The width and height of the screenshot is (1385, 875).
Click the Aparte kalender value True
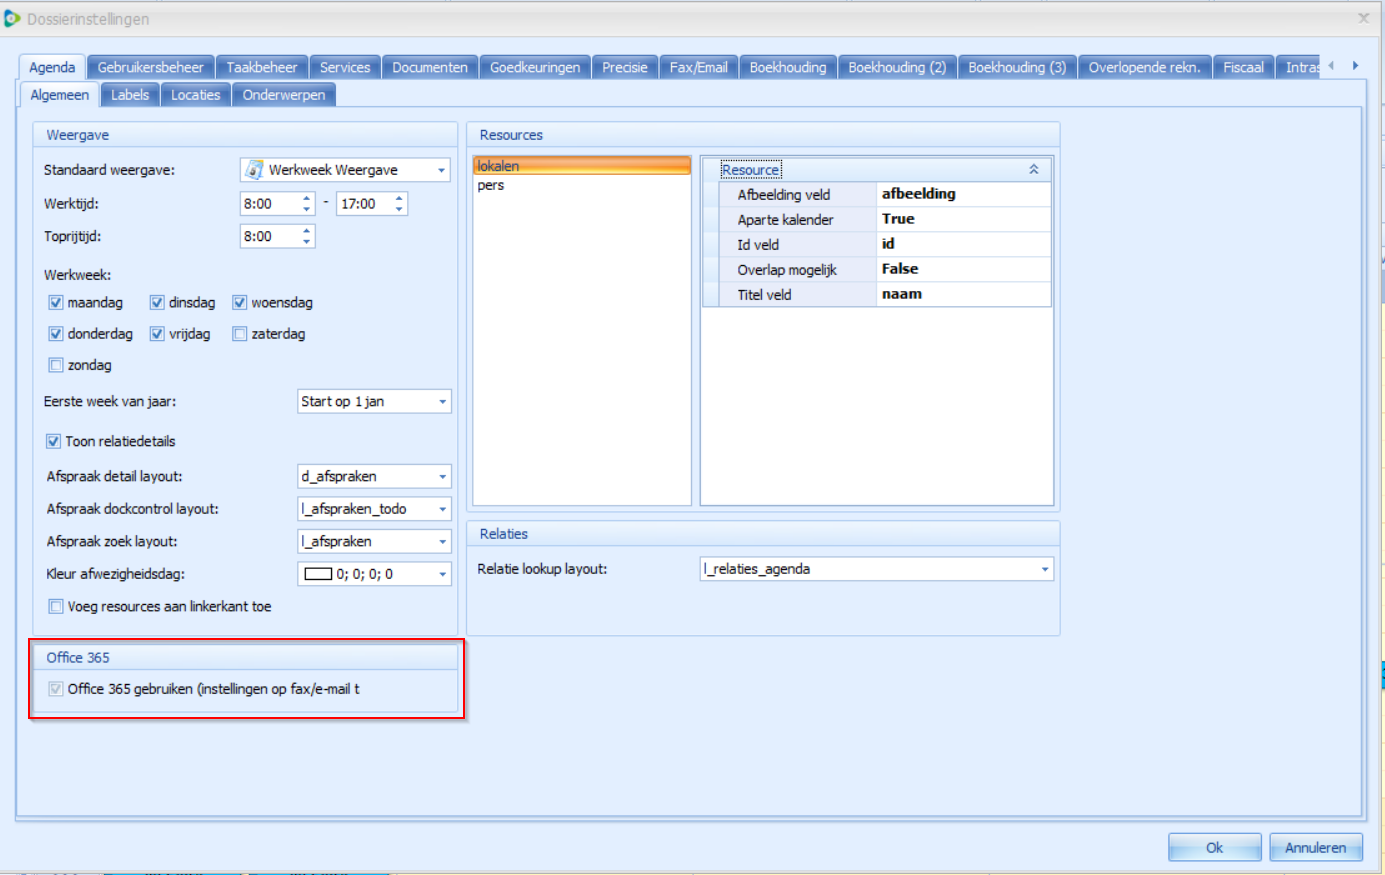click(x=964, y=219)
